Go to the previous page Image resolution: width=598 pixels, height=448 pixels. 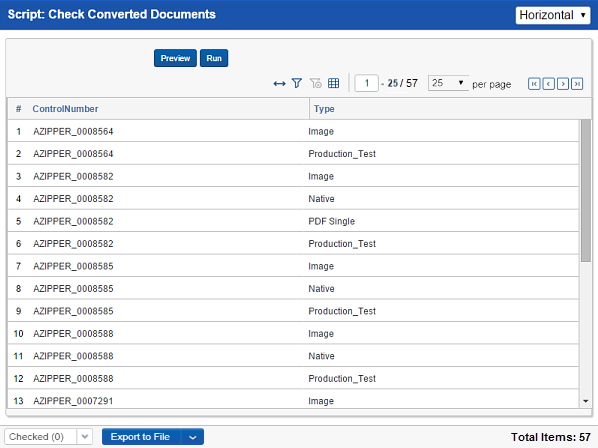click(x=548, y=83)
